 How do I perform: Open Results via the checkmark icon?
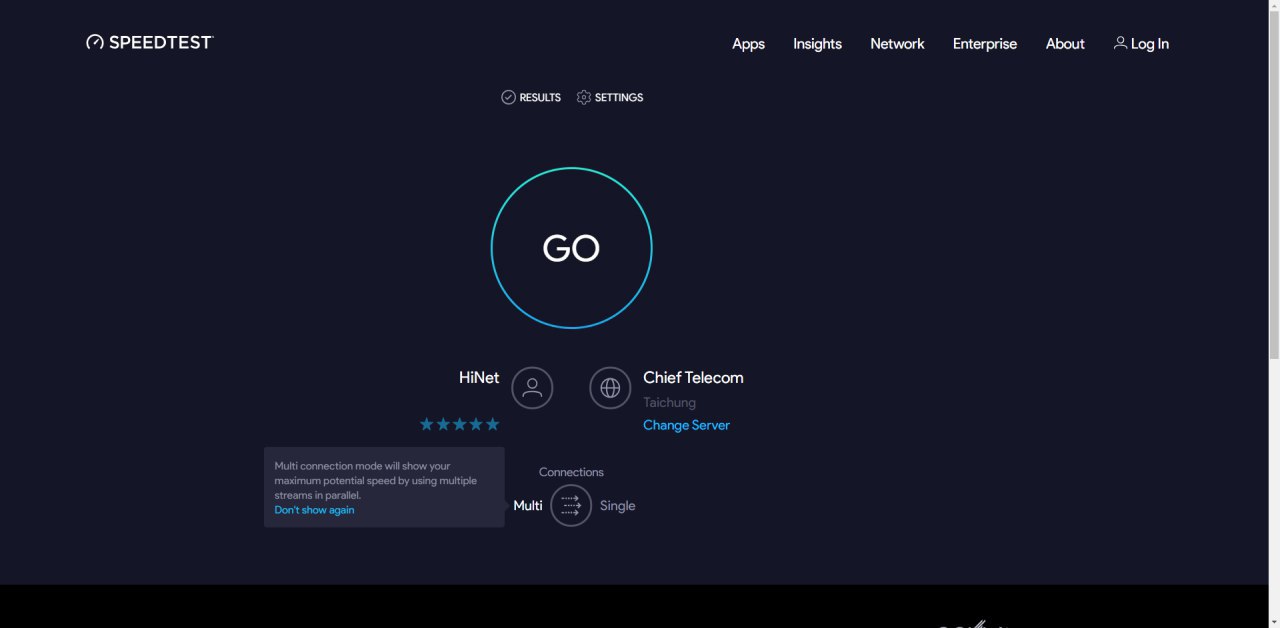508,97
